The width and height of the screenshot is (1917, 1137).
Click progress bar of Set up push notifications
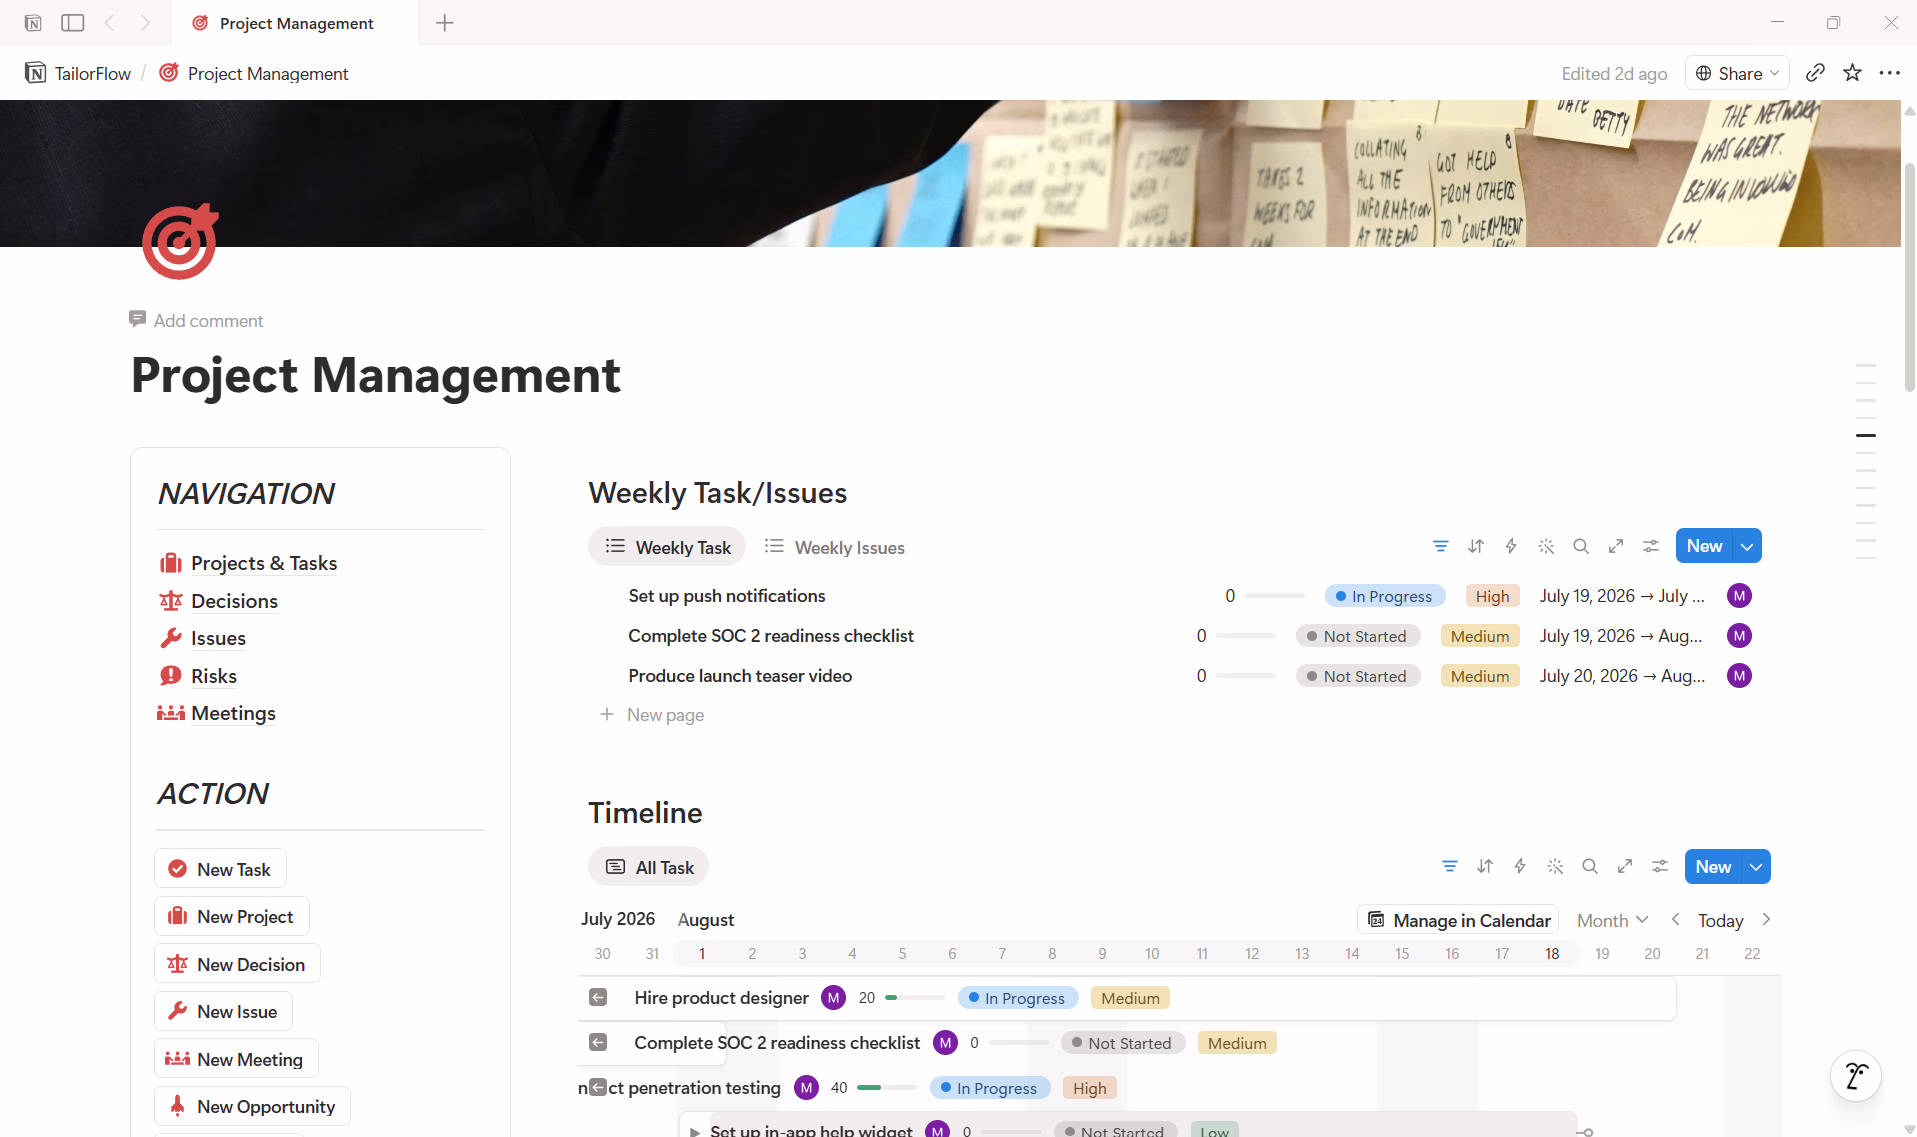pos(1275,596)
